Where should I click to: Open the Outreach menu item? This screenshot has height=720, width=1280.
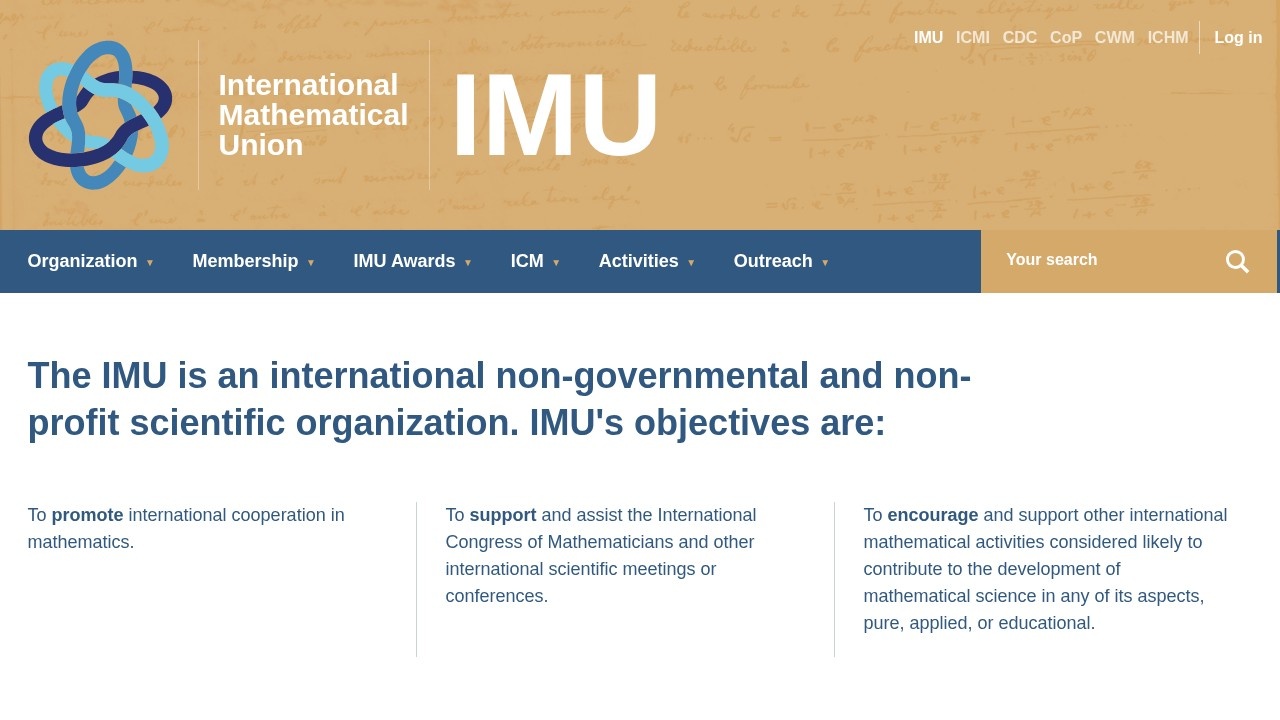773,261
